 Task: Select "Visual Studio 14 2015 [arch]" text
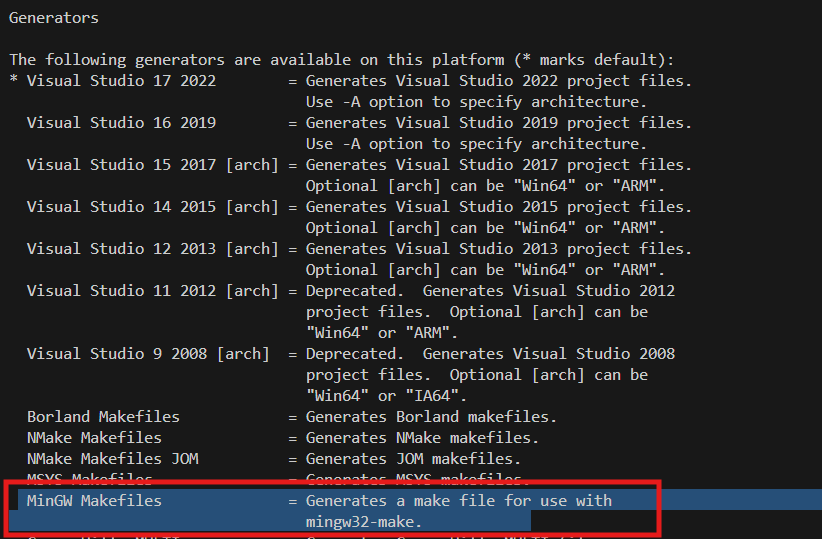(153, 207)
